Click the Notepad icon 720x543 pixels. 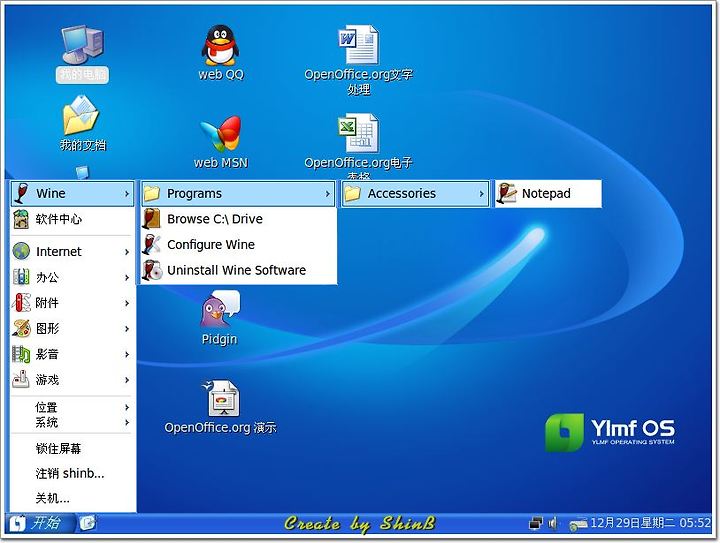tap(506, 193)
